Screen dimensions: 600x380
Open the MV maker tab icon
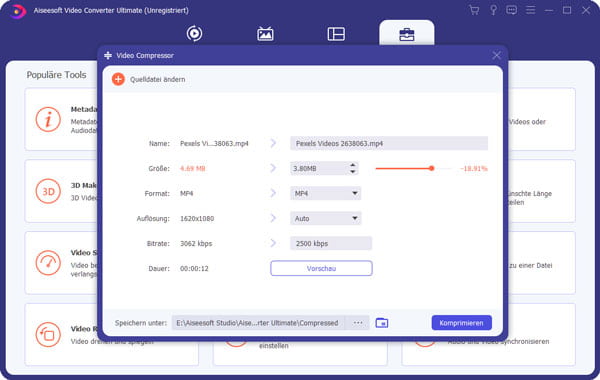(x=265, y=34)
